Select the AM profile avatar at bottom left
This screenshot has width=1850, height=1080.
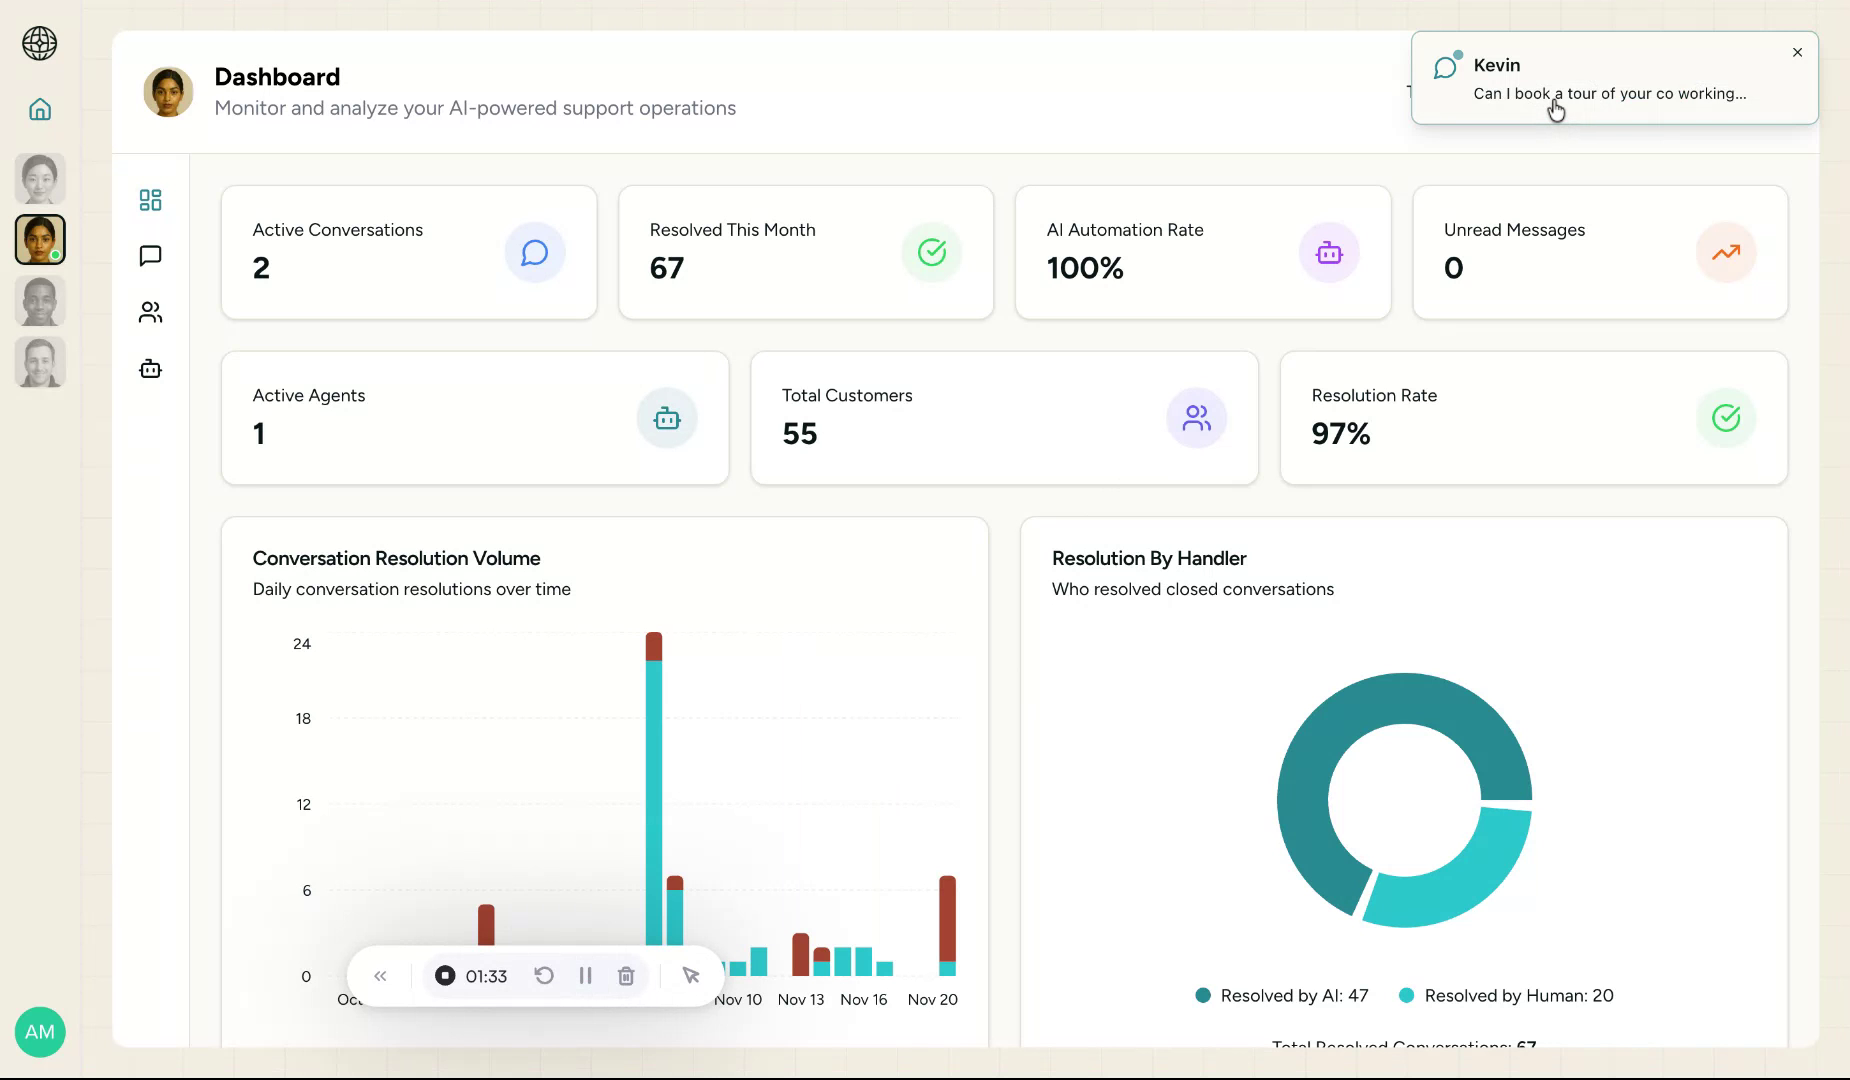pos(40,1031)
